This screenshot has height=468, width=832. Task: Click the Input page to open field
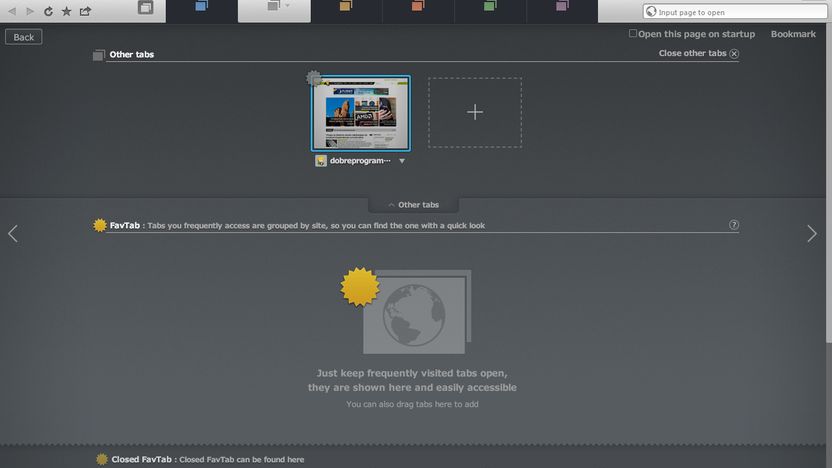[735, 12]
